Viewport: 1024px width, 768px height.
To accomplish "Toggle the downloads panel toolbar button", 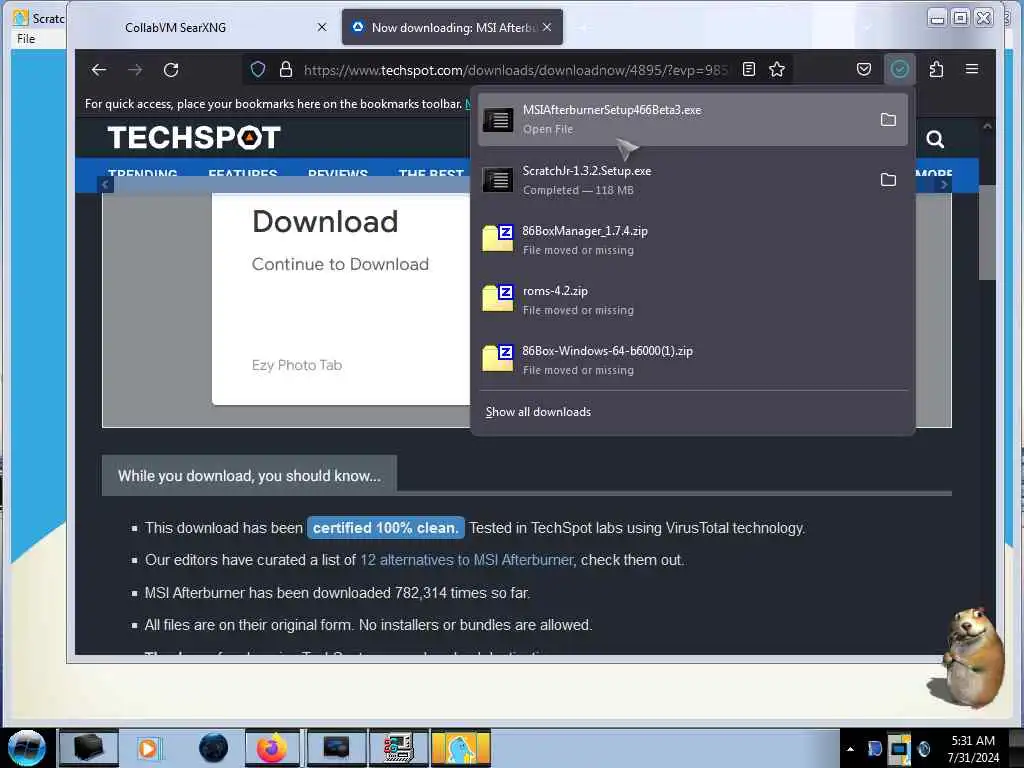I will coord(899,69).
